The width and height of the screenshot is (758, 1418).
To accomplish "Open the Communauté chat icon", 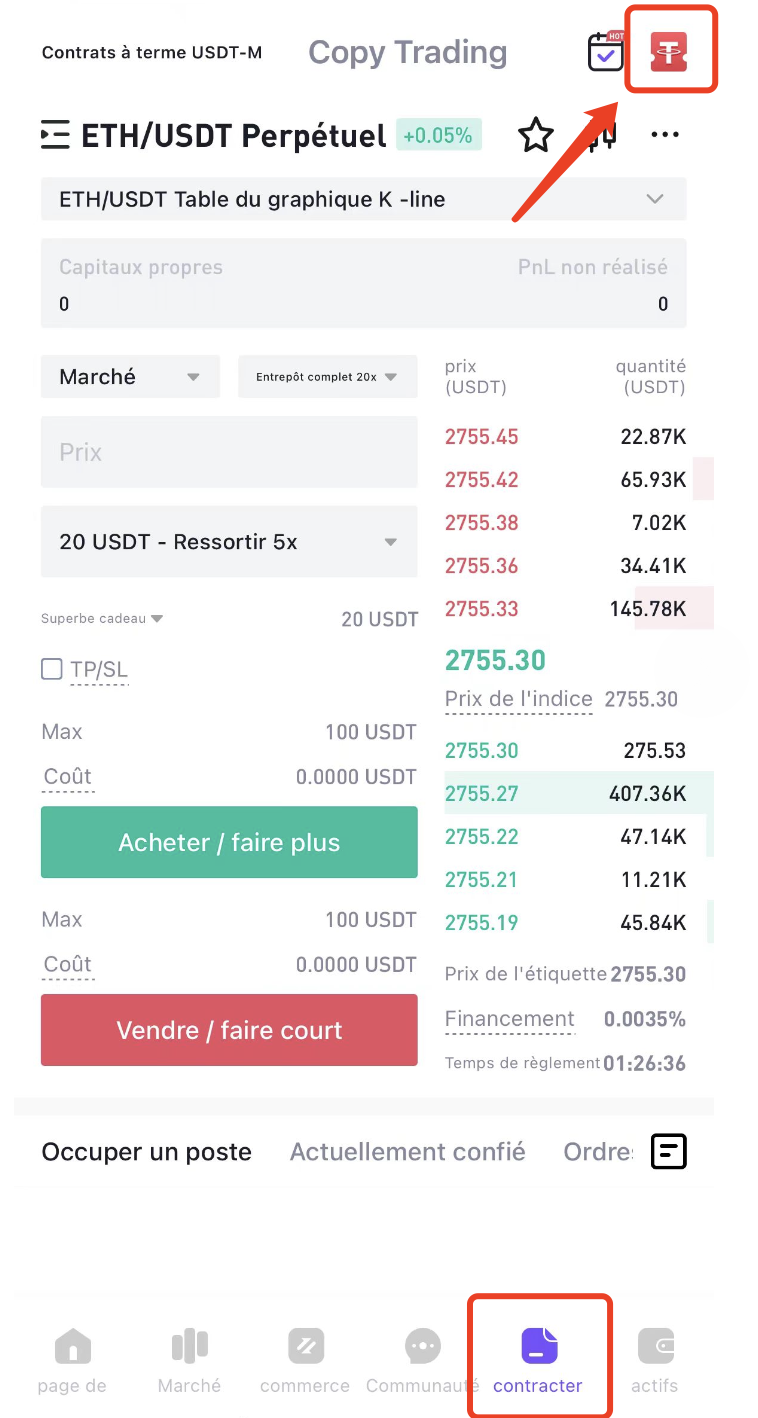I will (423, 1347).
